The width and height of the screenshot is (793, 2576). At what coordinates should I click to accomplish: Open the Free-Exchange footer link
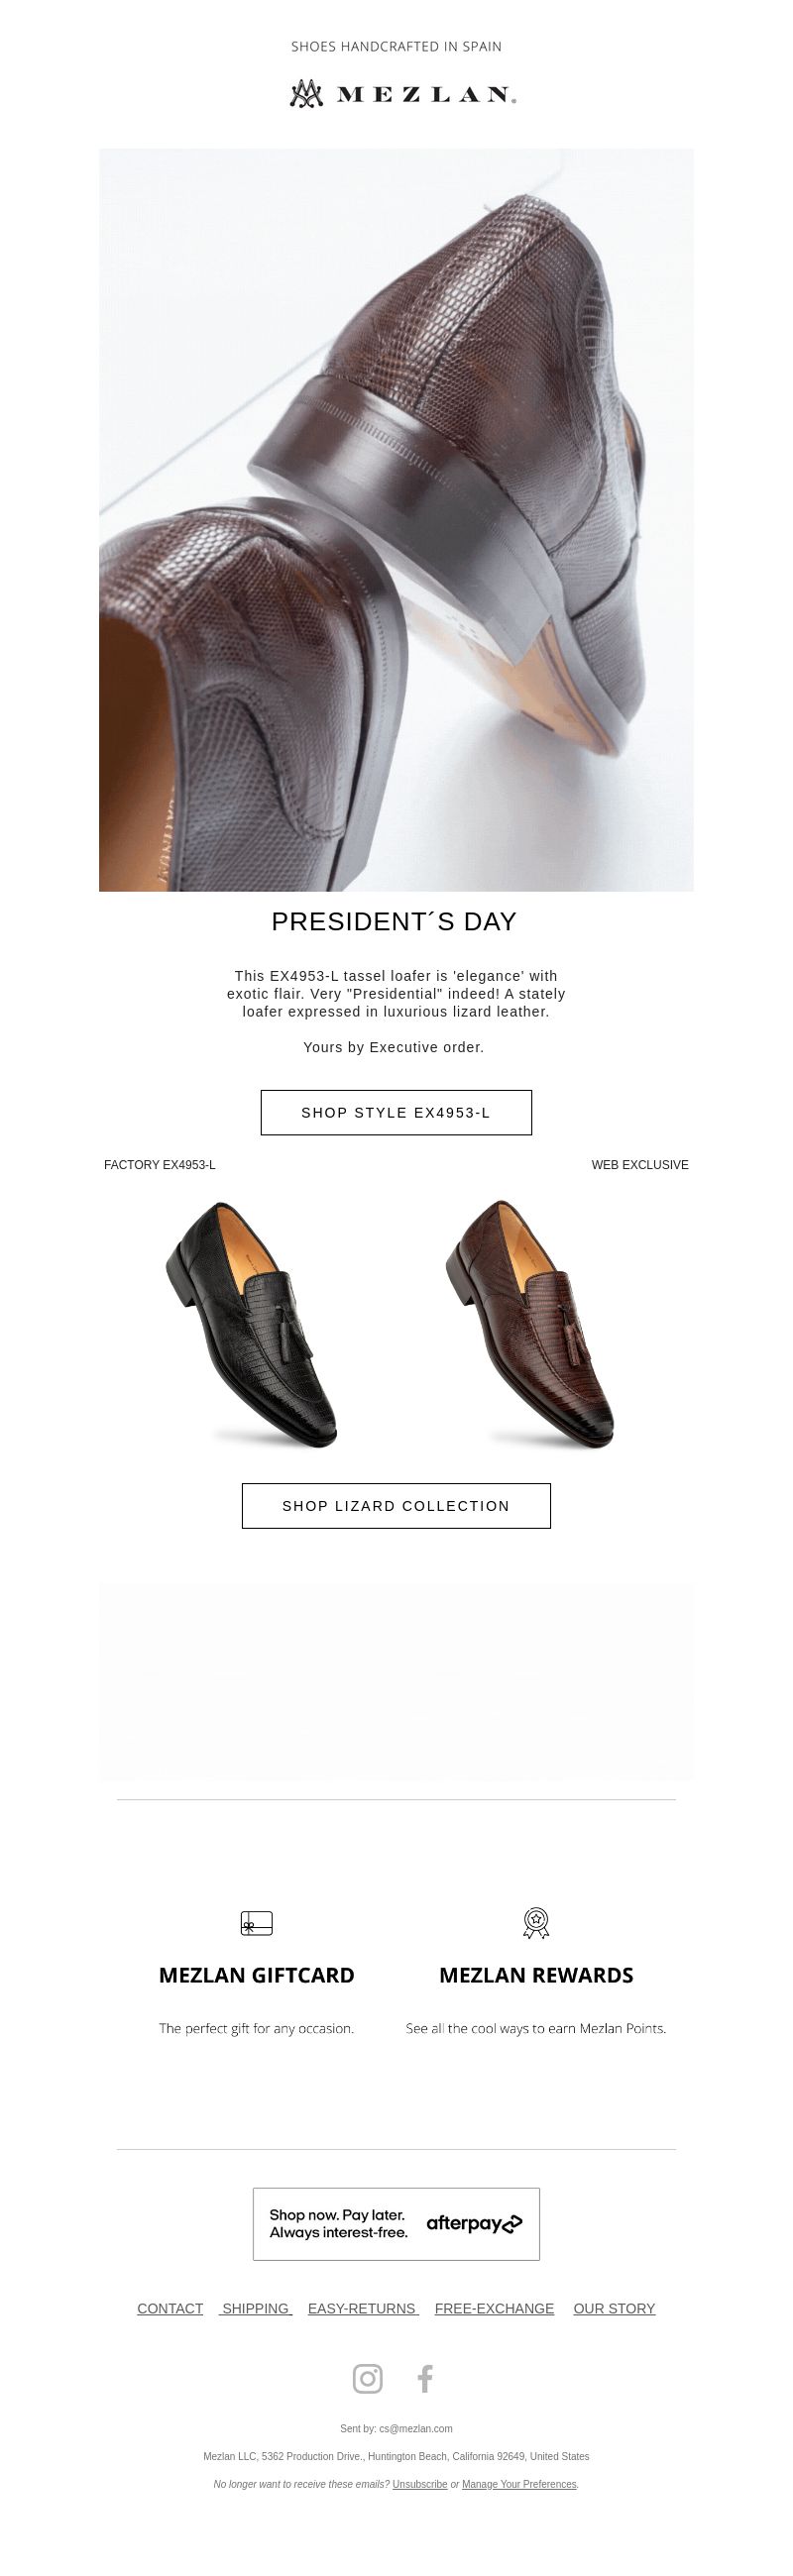coord(494,2308)
